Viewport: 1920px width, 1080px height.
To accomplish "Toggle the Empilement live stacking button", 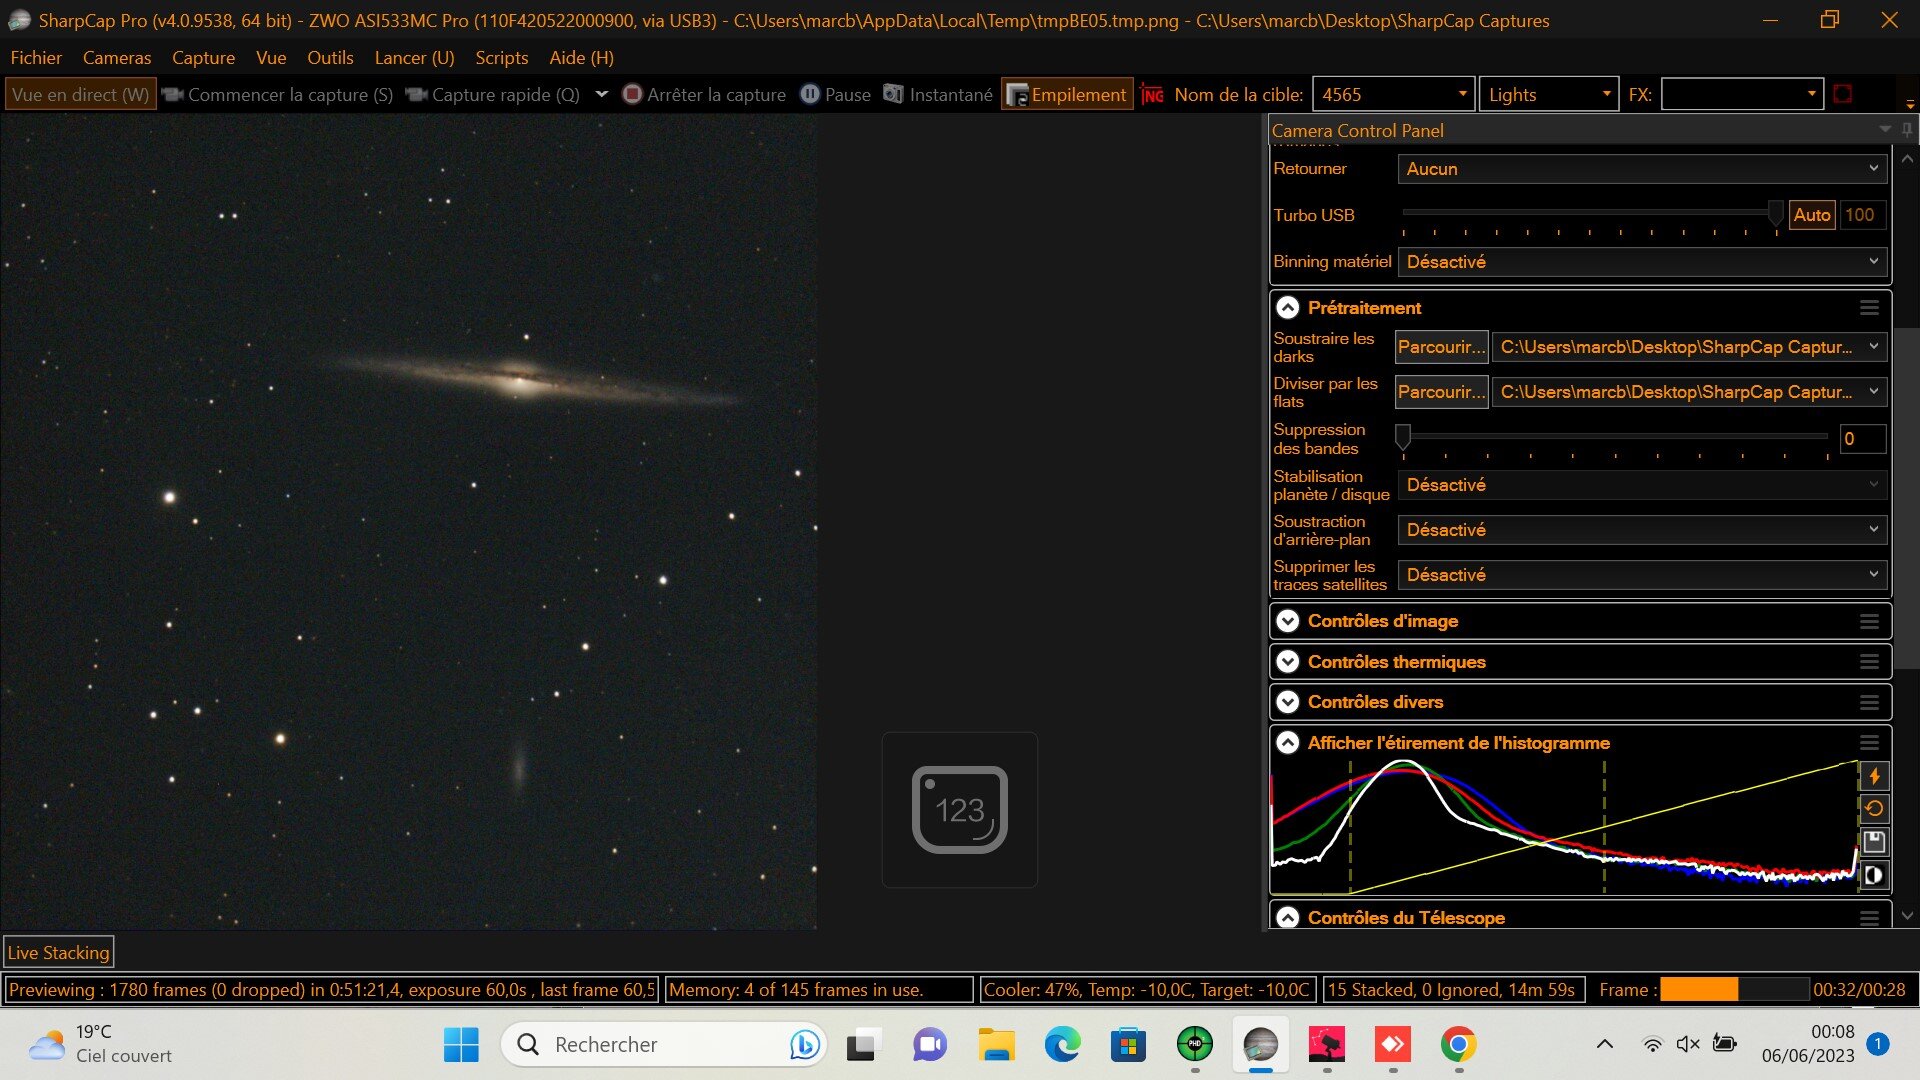I will [1067, 95].
